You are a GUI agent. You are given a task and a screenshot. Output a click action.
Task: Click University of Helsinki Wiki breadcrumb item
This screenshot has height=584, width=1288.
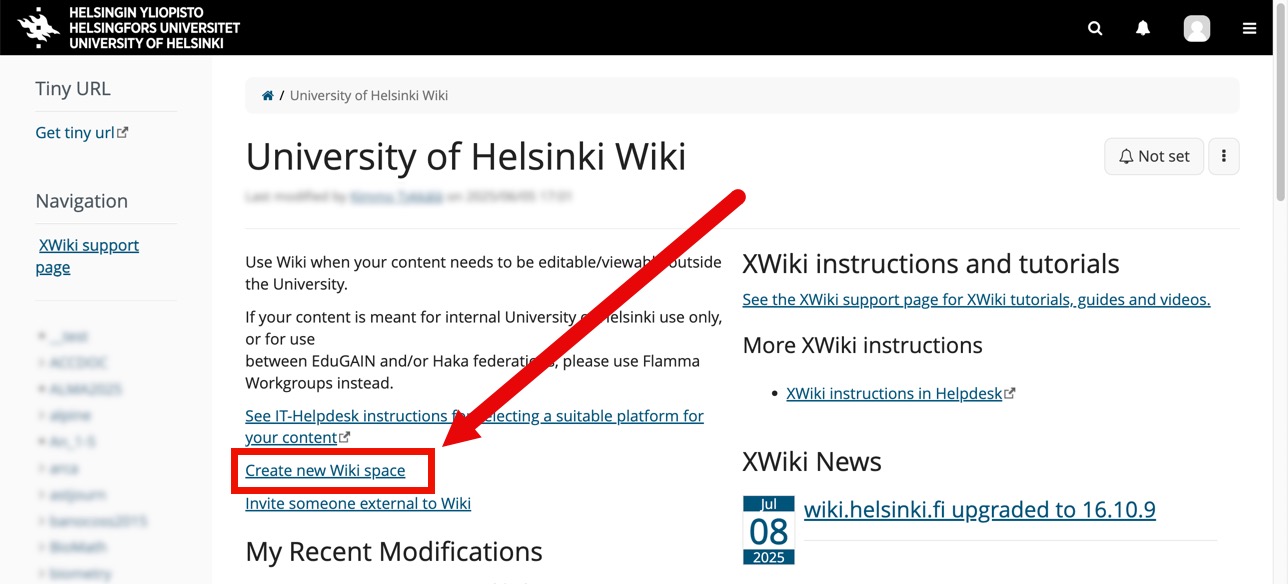tap(369, 96)
